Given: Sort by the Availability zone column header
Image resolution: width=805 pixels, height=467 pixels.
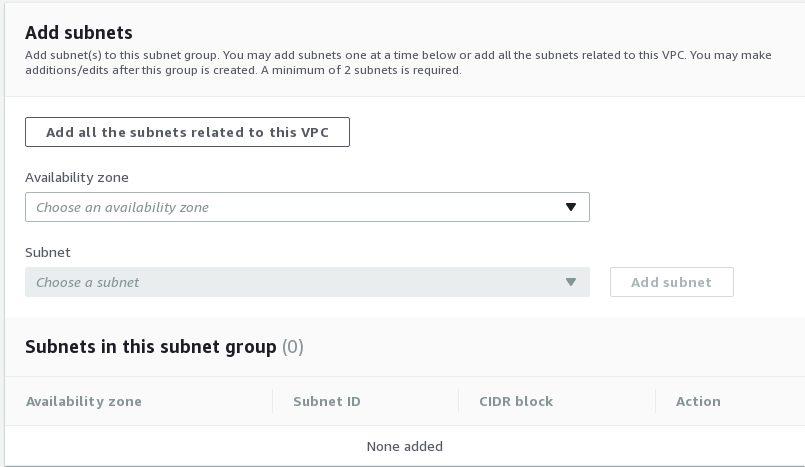Looking at the screenshot, I should (84, 401).
